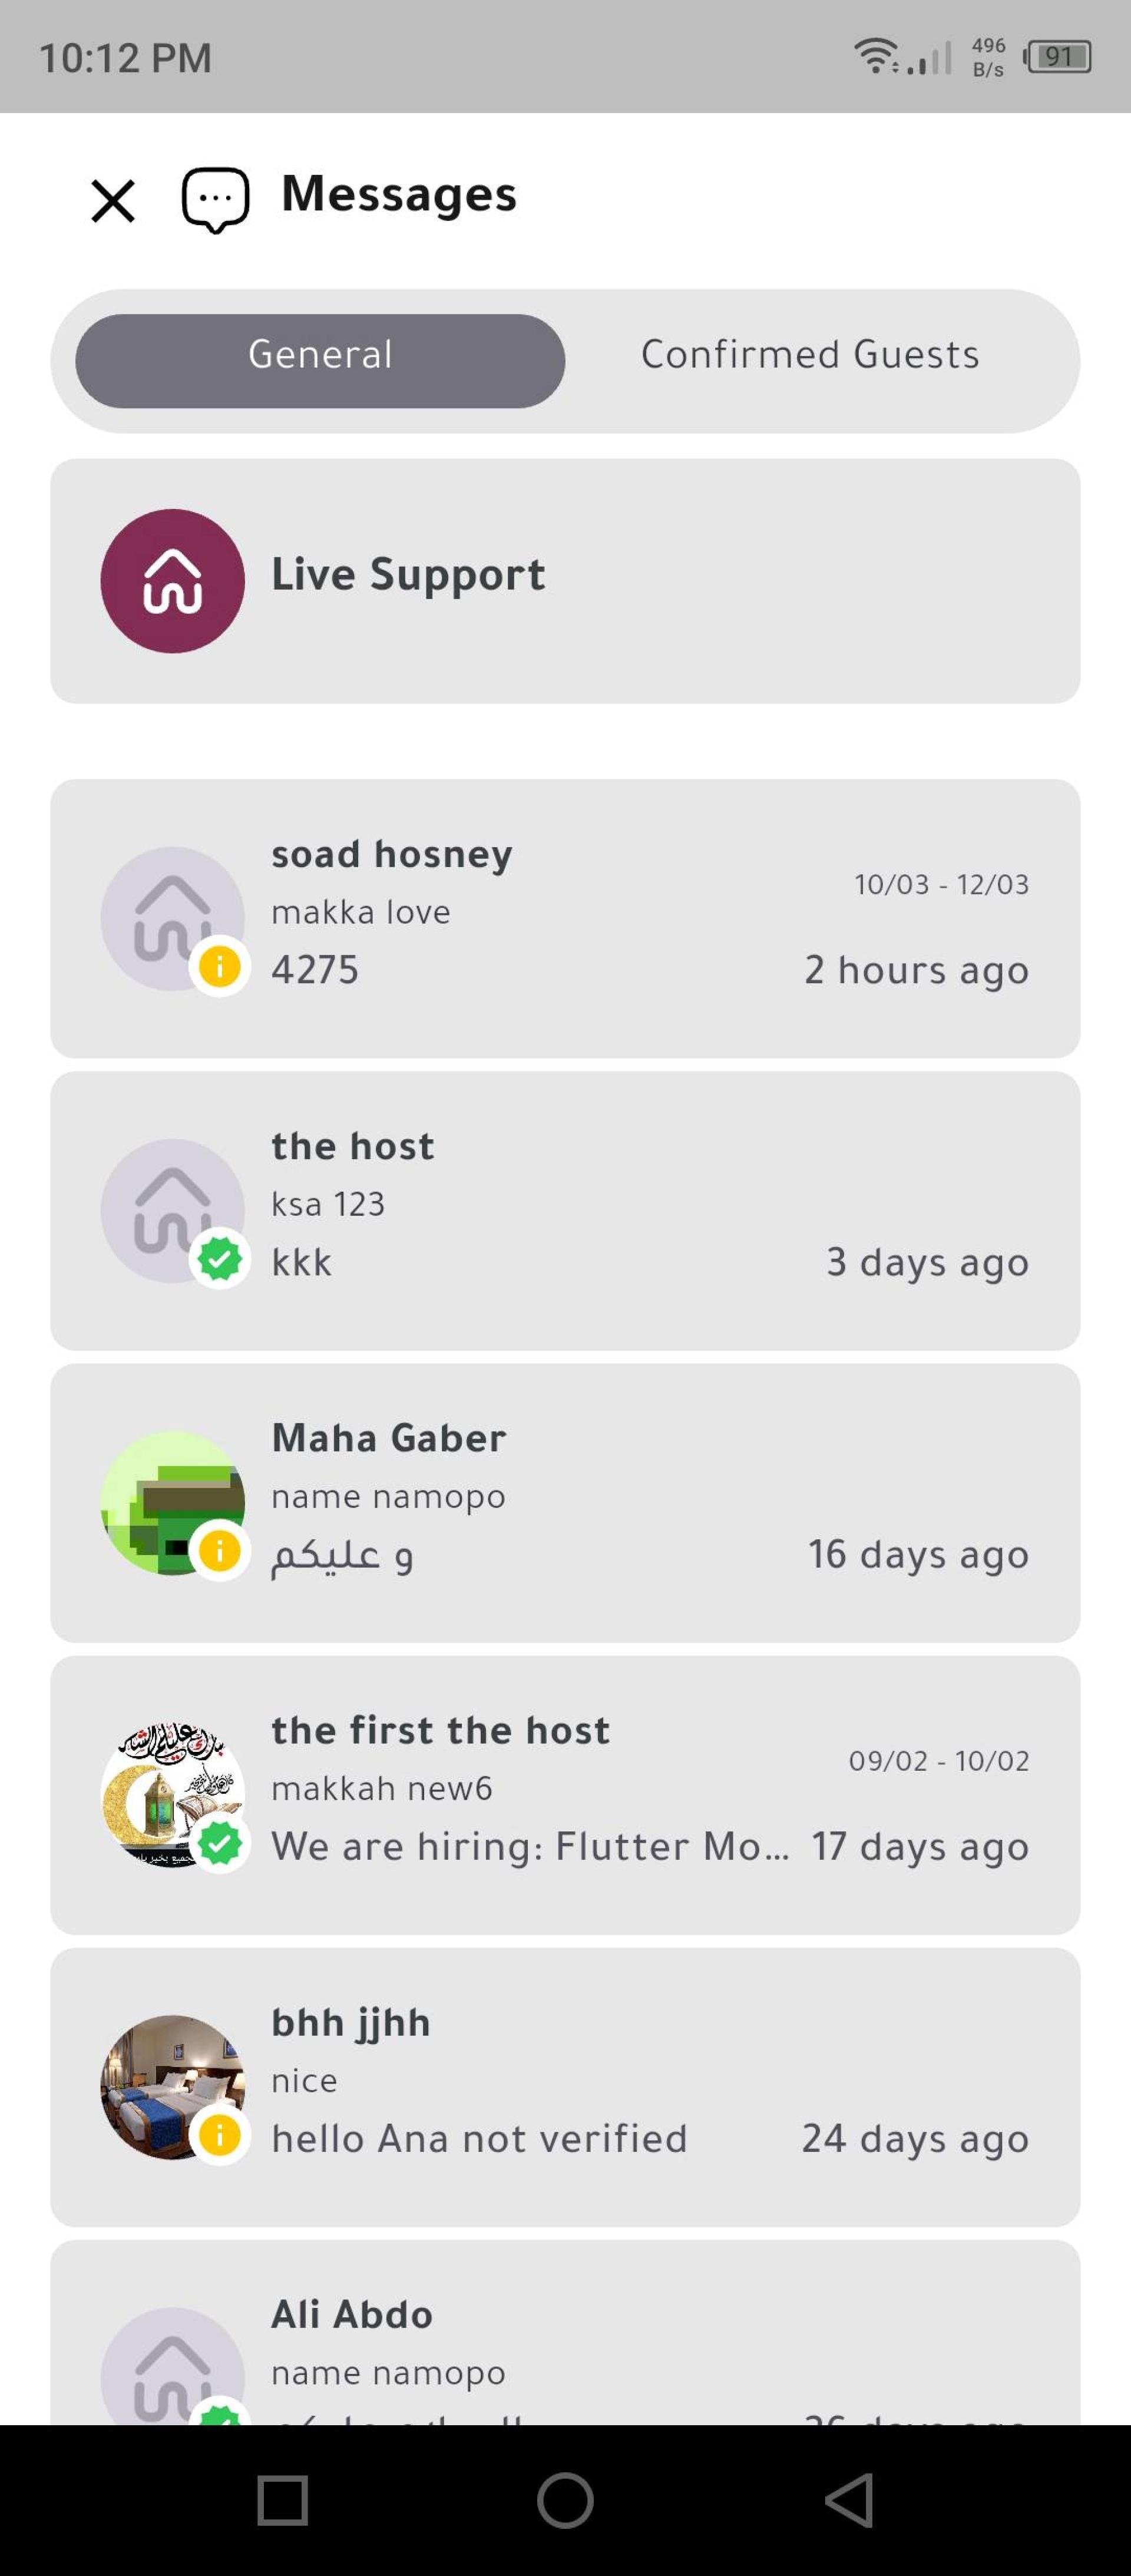Tap soad hosney's yellow info badge
Viewport: 1131px width, 2576px height.
[220, 966]
